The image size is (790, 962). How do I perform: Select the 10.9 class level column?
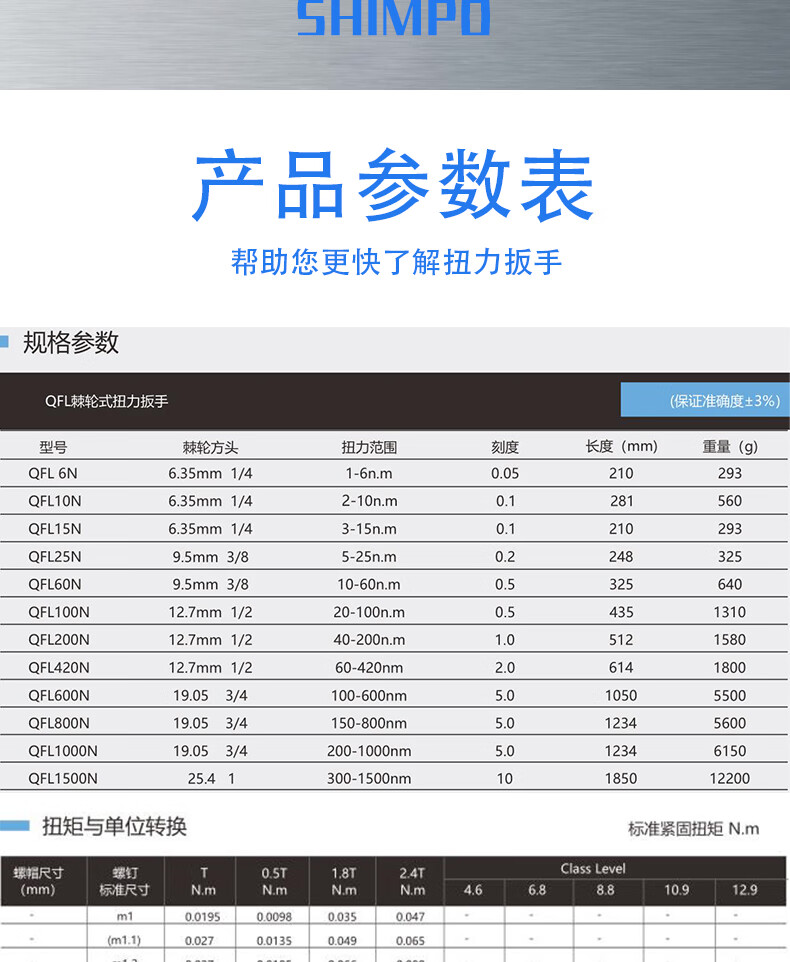pyautogui.click(x=677, y=890)
